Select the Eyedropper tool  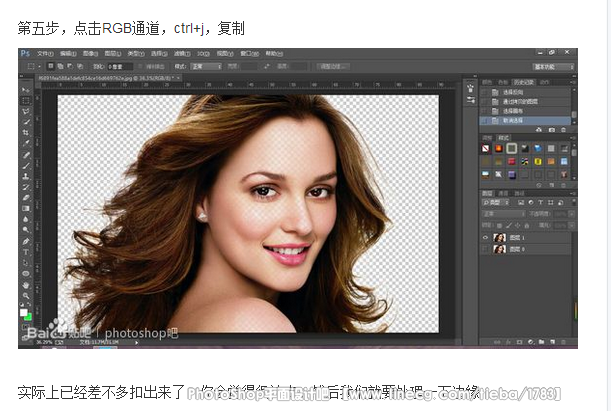click(x=26, y=143)
